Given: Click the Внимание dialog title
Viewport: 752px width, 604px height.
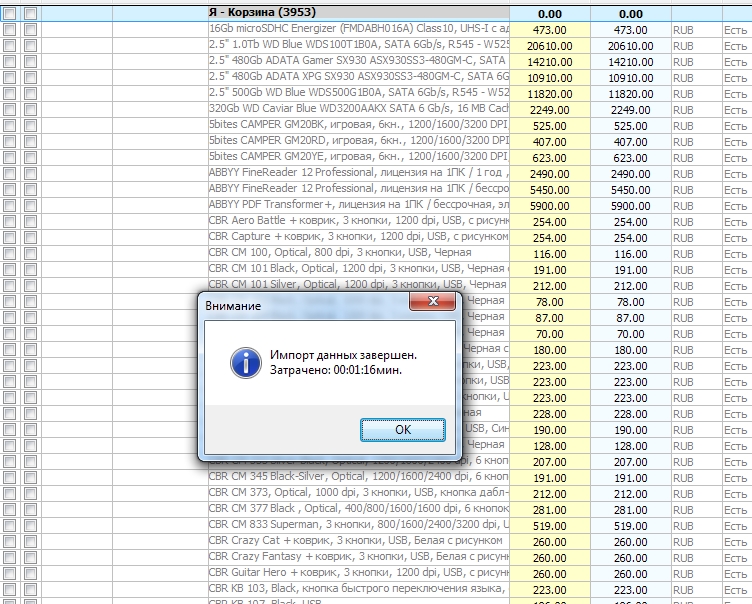Looking at the screenshot, I should tap(233, 306).
